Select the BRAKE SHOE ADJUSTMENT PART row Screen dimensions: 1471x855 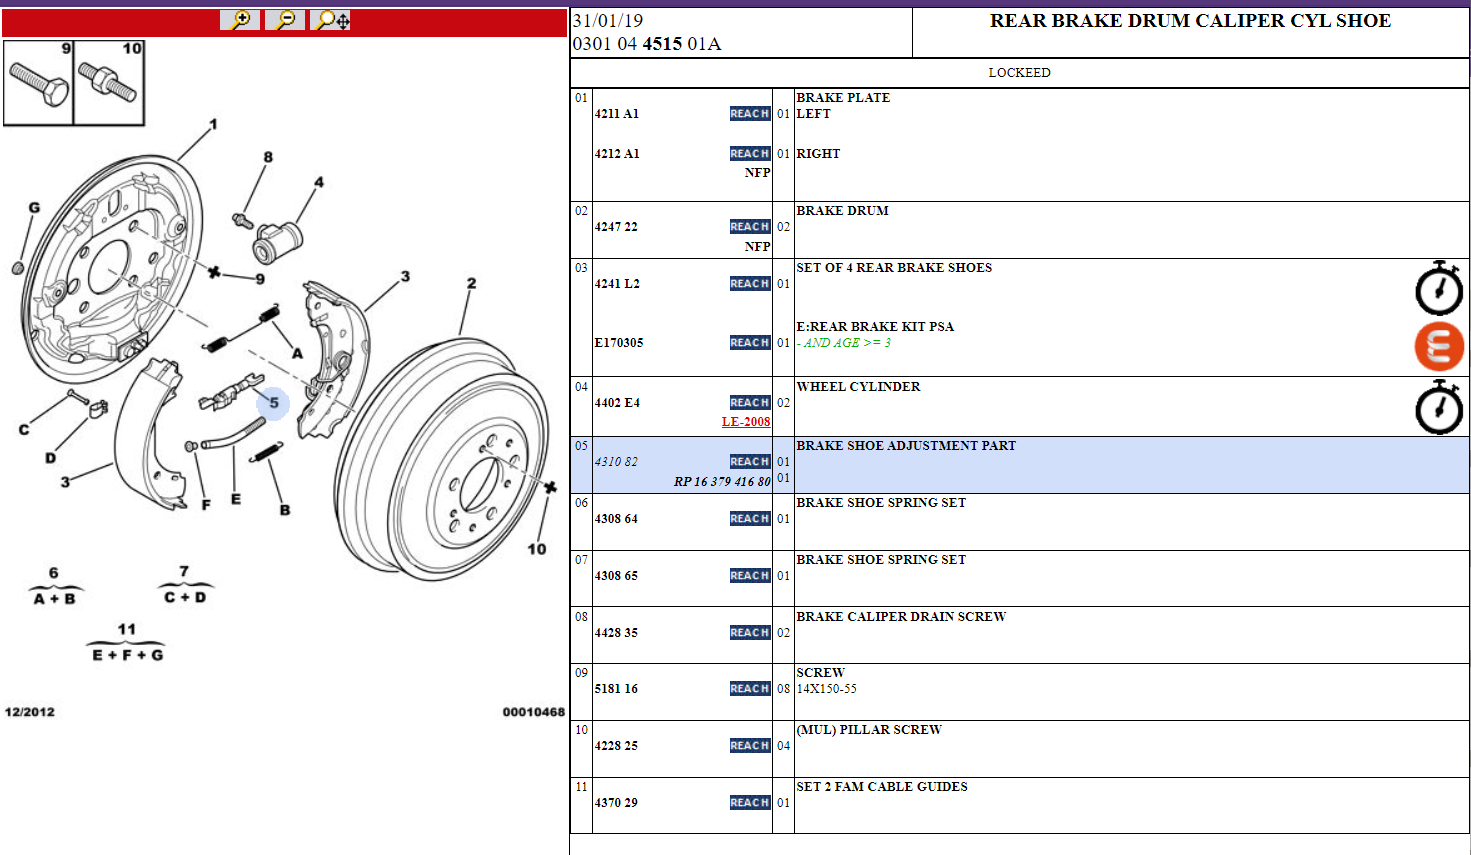point(1020,465)
